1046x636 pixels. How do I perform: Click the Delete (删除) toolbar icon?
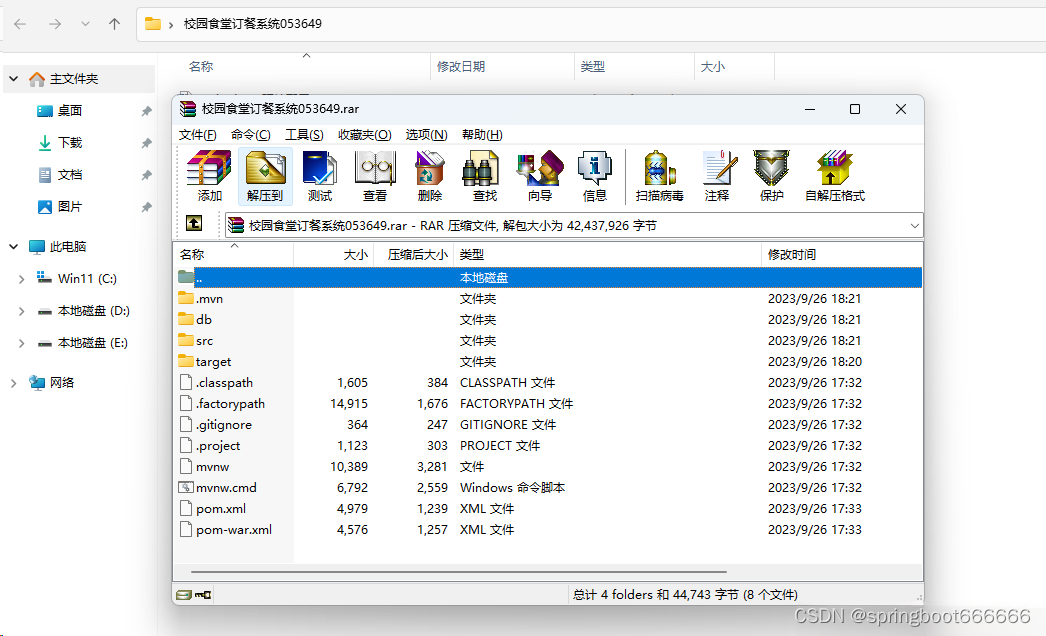point(430,176)
